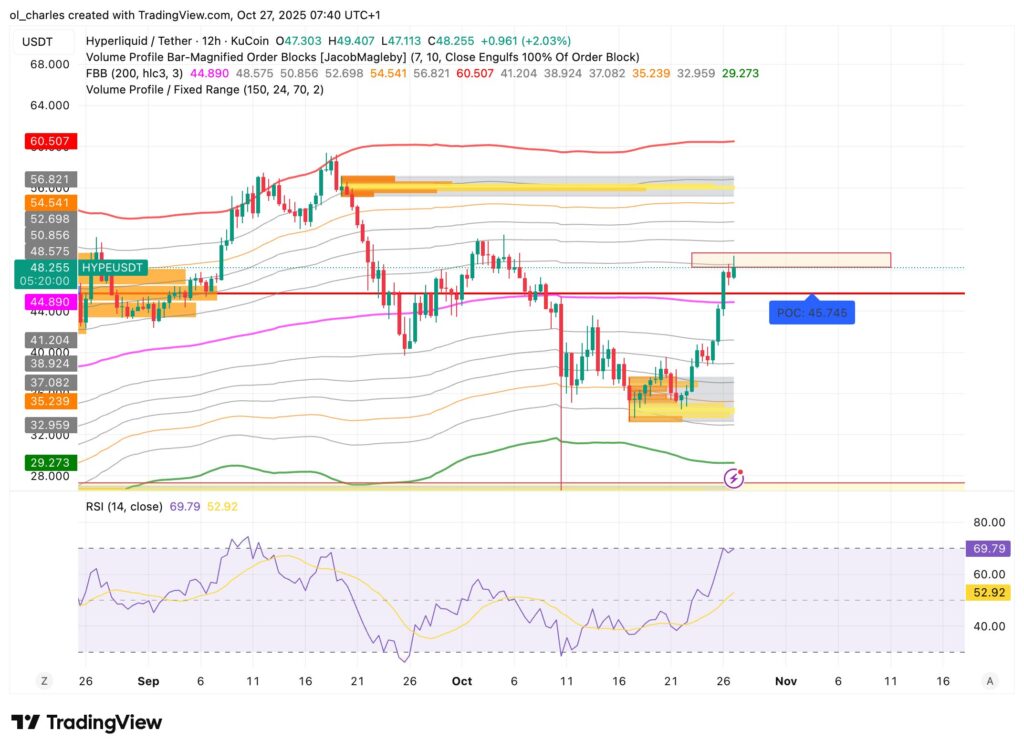Click the purple lightning bolt event icon
1024x751 pixels.
735,479
